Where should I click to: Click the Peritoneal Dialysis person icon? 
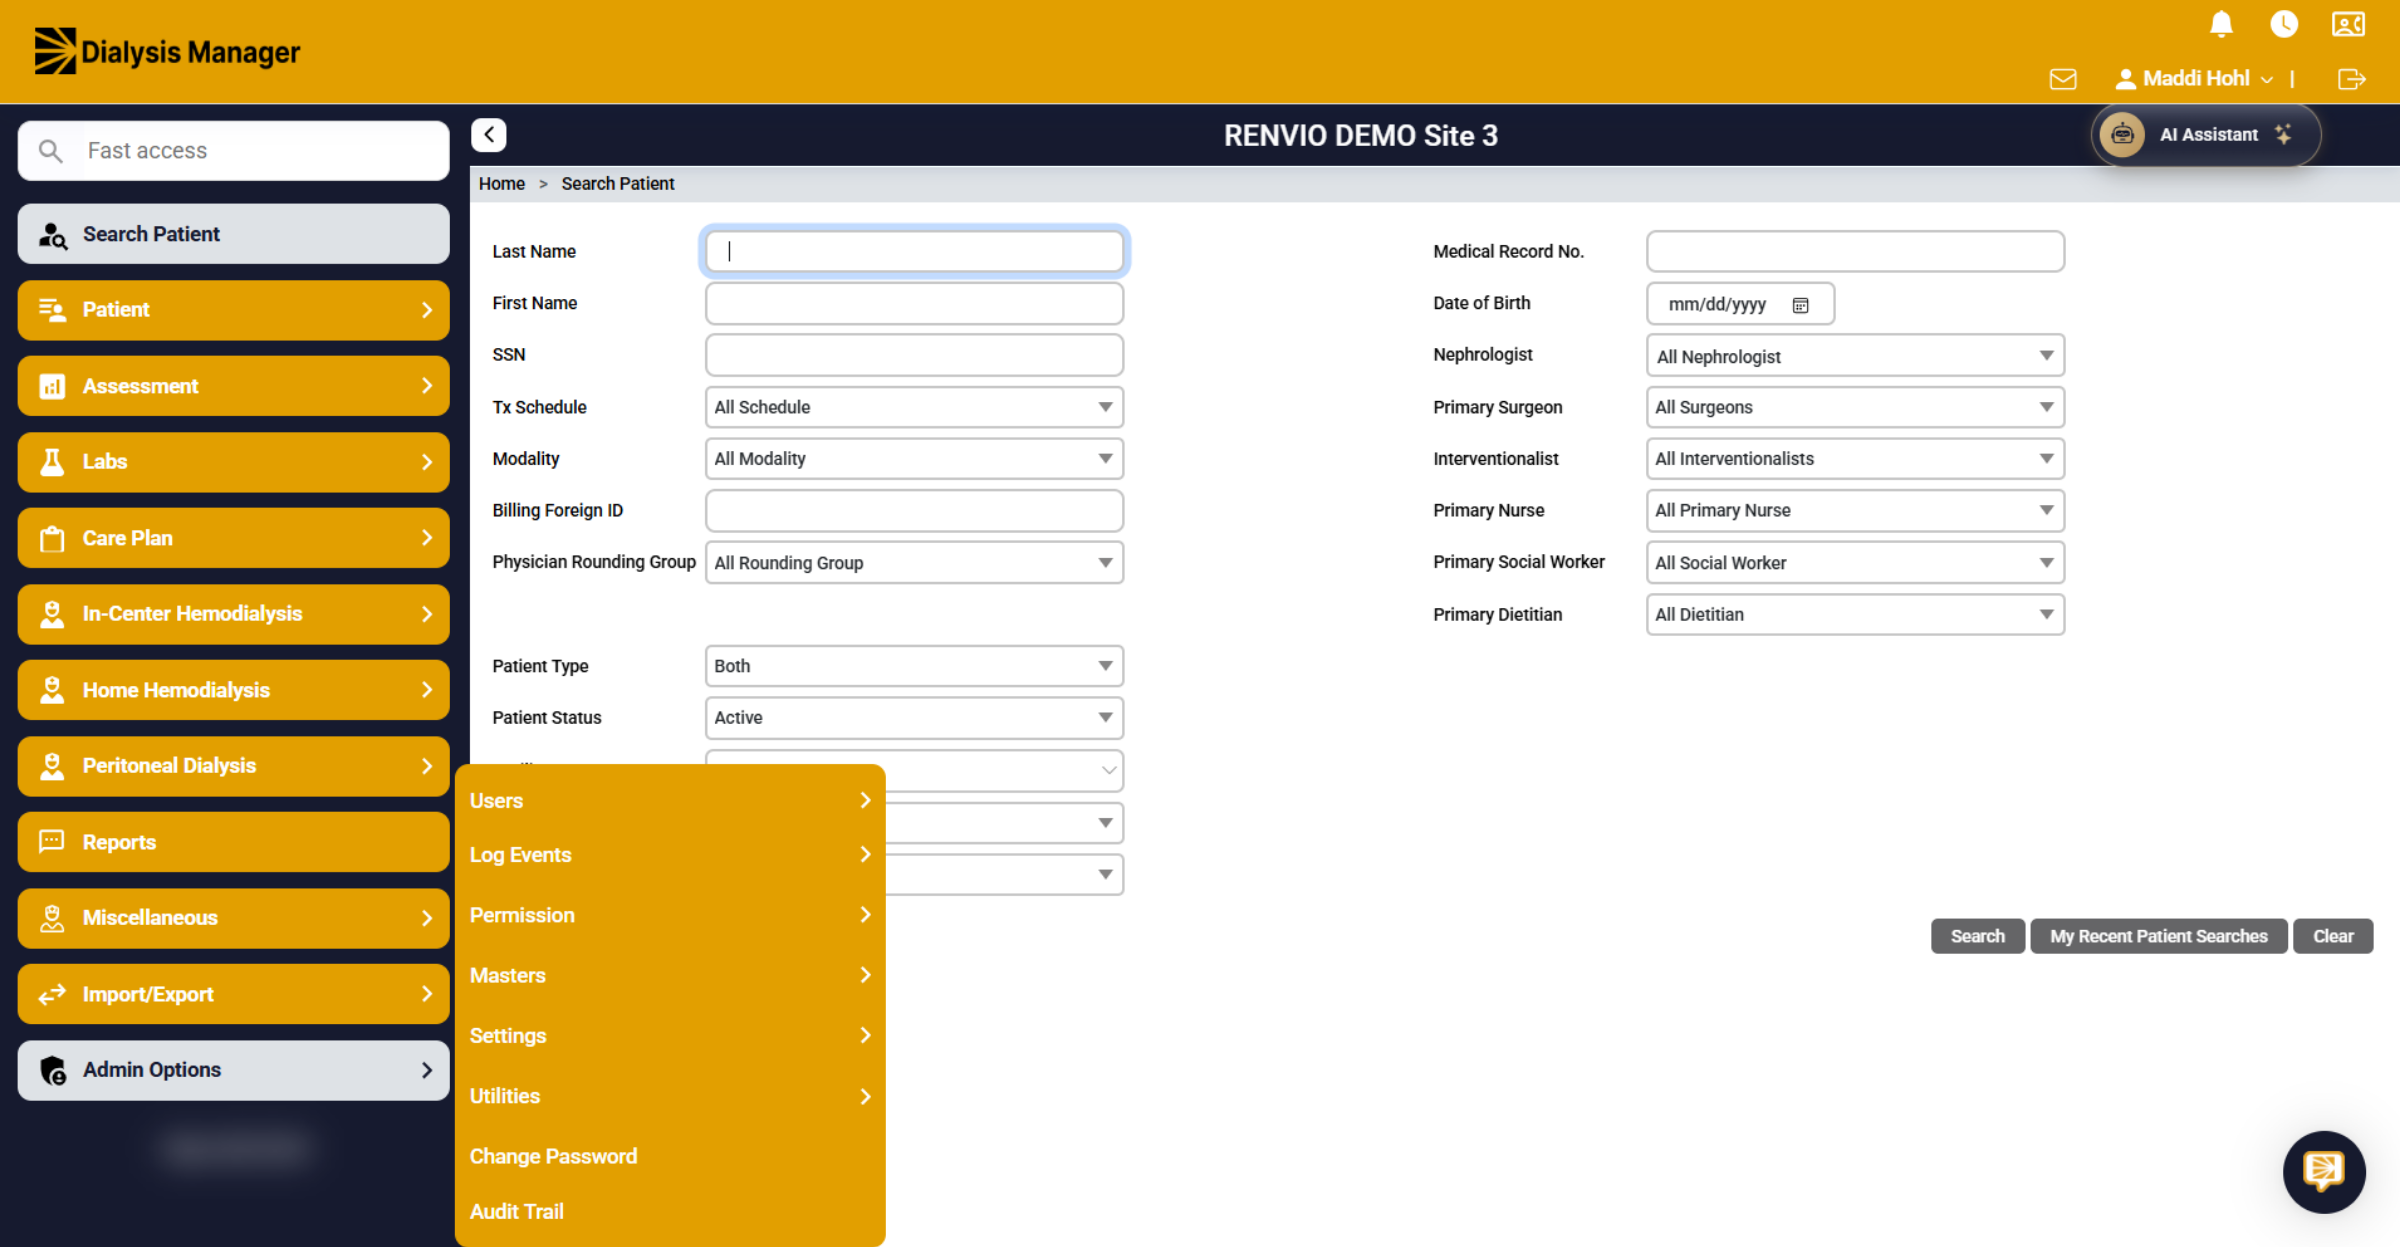pos(52,766)
